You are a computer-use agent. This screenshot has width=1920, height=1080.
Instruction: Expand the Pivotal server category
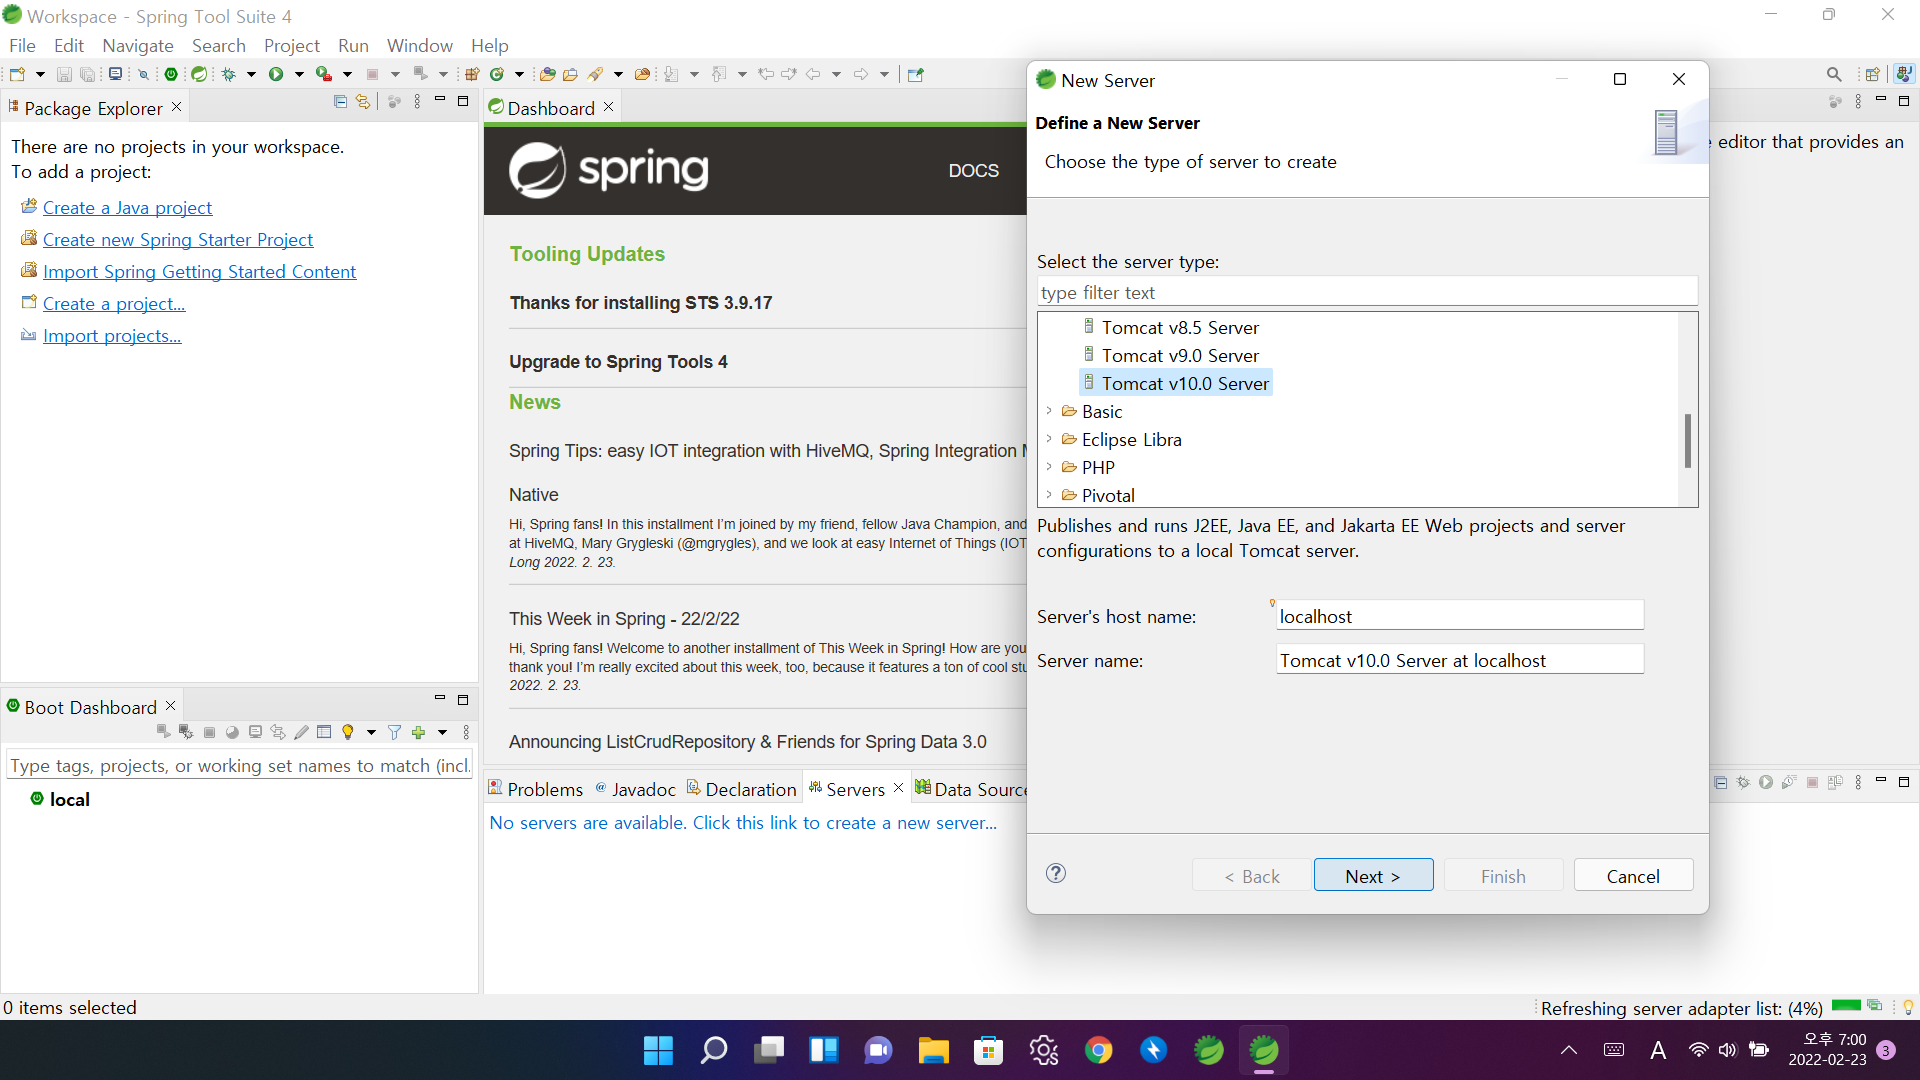1049,495
